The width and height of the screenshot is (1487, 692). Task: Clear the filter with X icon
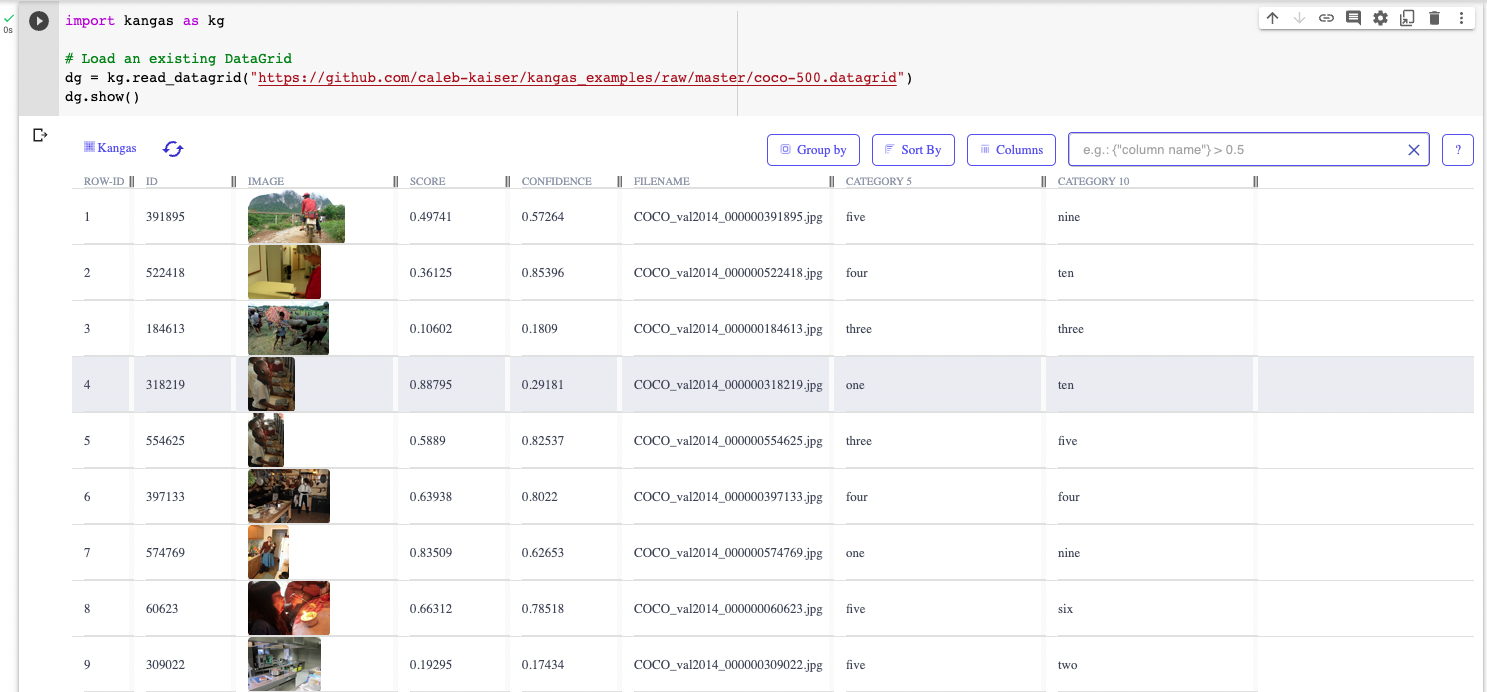coord(1413,150)
